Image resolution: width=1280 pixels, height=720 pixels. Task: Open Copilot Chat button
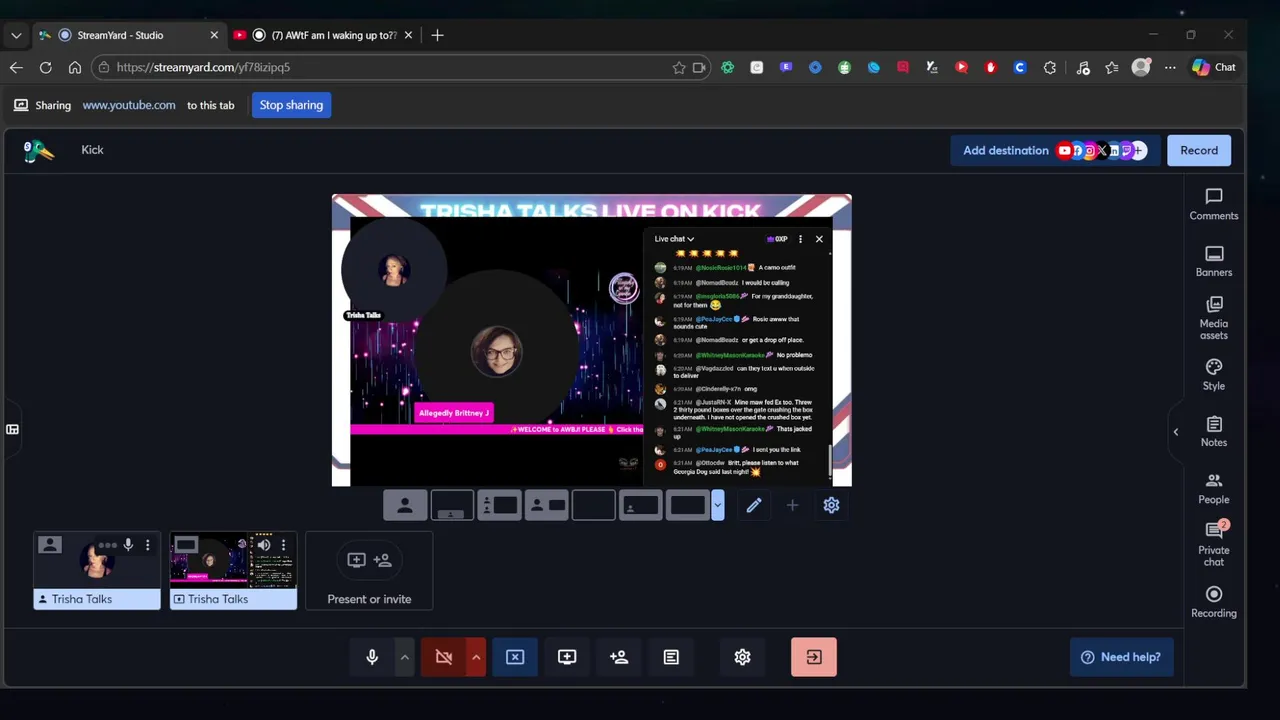click(x=1214, y=67)
